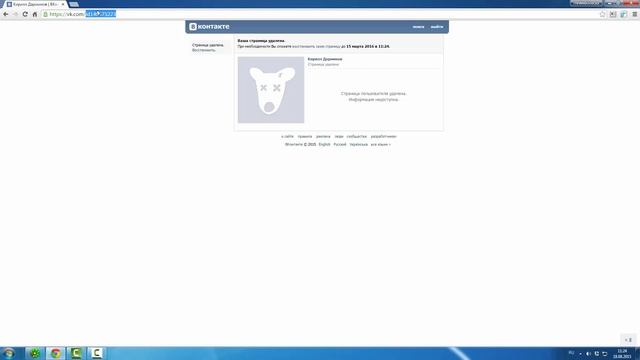The image size is (640, 360).
Task: Click the выйти logout link
Action: pos(437,27)
